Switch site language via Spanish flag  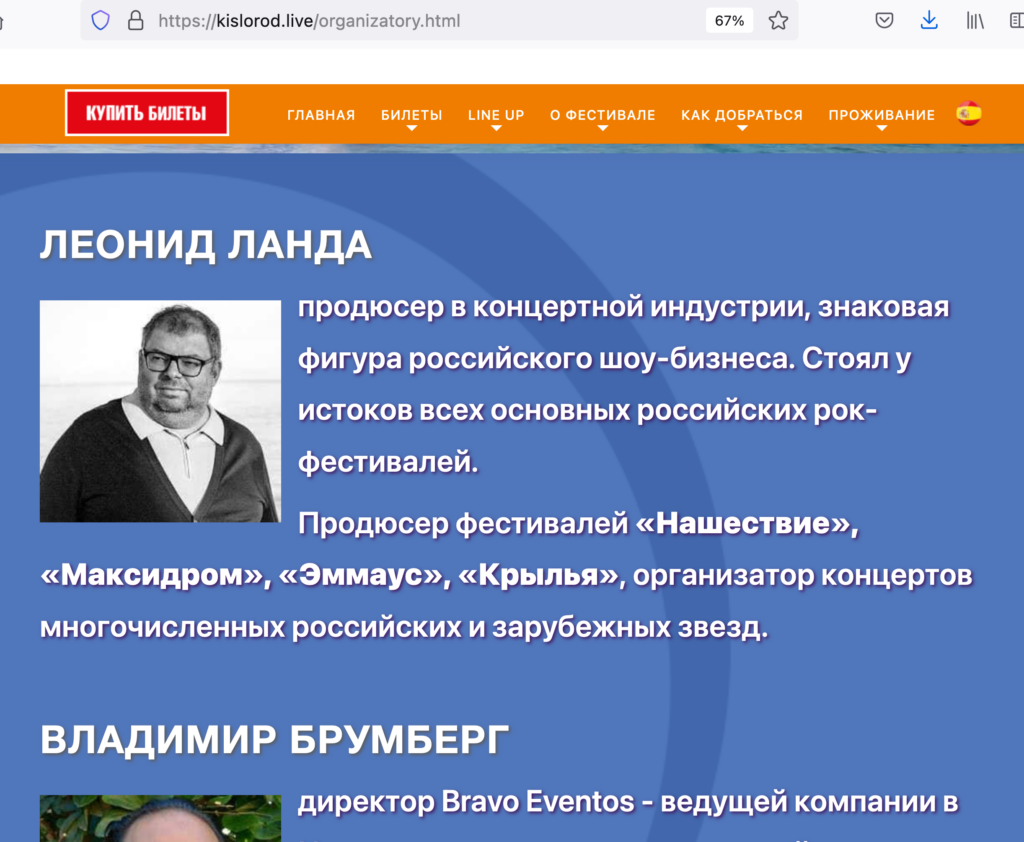[968, 114]
